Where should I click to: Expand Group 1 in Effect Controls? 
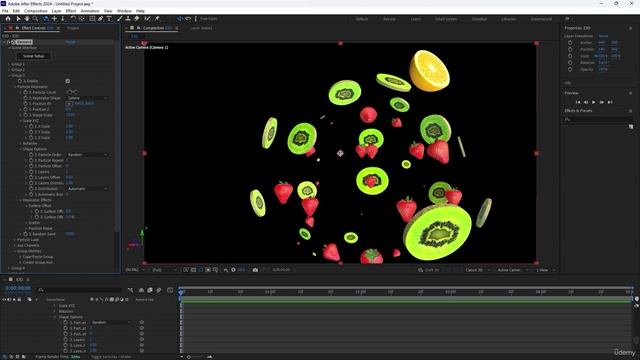point(9,64)
